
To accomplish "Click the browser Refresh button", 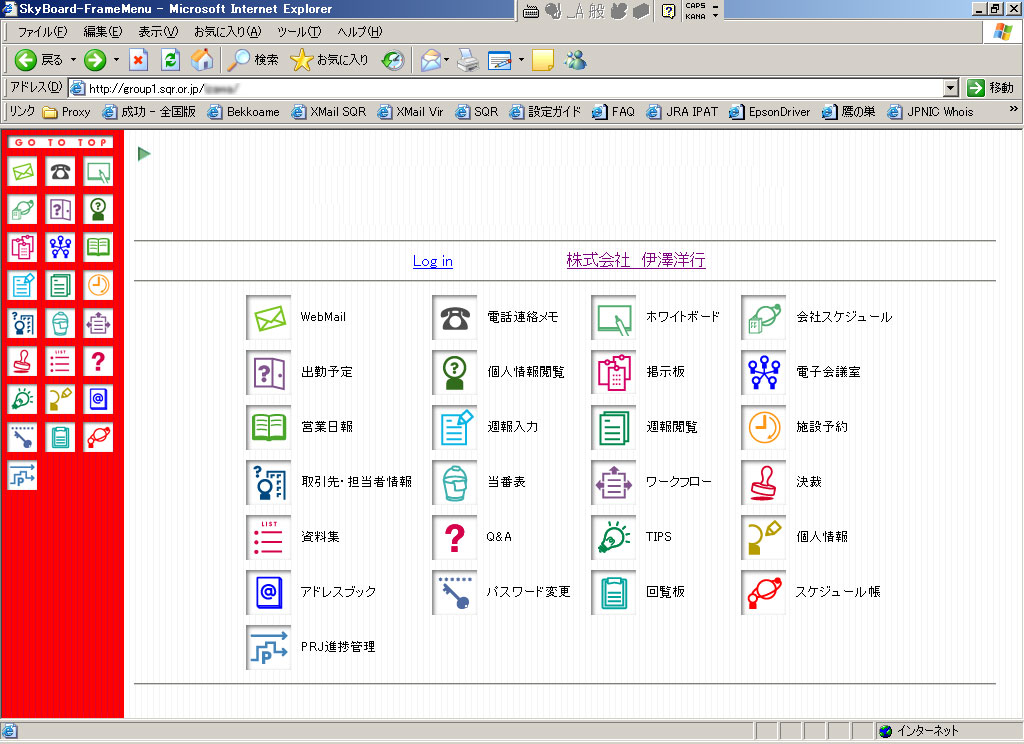I will [x=170, y=60].
